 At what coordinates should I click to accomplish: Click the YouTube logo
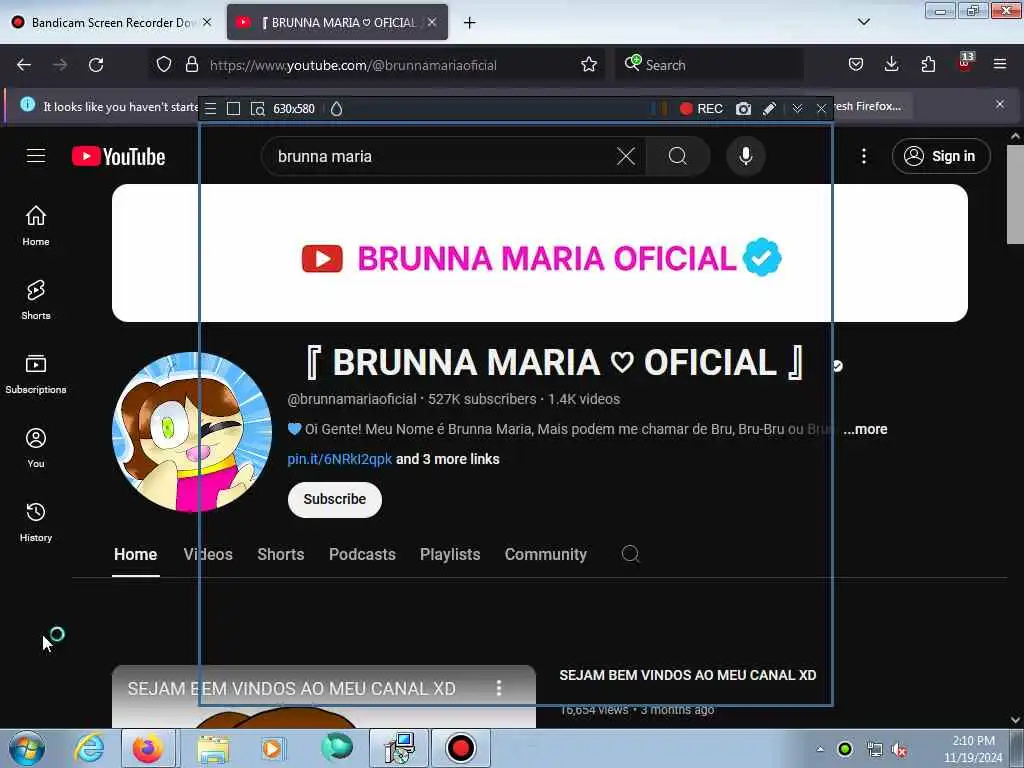click(118, 157)
